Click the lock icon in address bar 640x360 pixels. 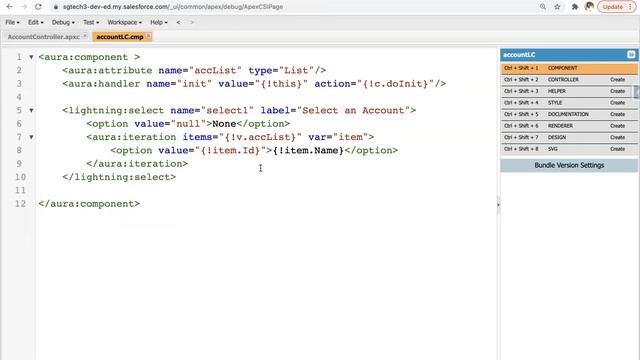pos(56,7)
